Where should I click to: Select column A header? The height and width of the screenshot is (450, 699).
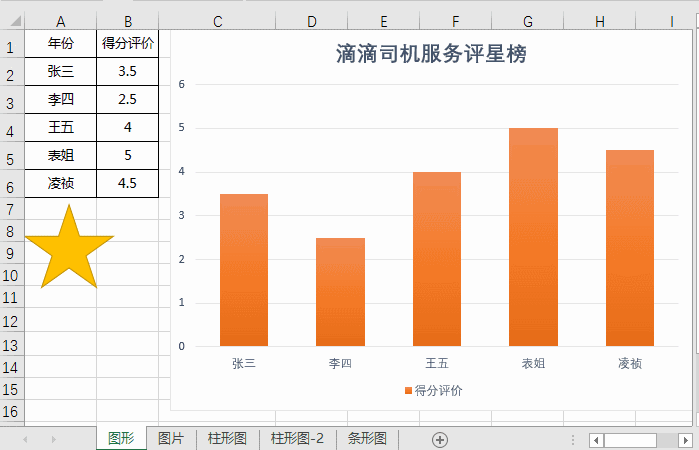(x=61, y=21)
